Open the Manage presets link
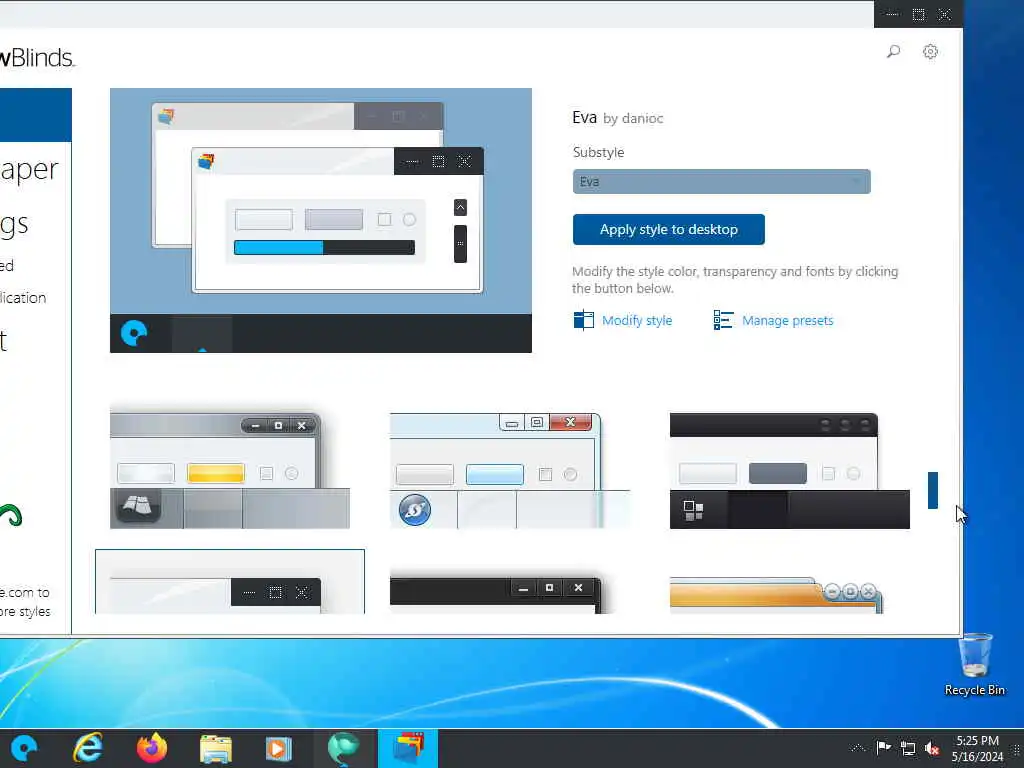Image resolution: width=1024 pixels, height=768 pixels. pyautogui.click(x=788, y=321)
